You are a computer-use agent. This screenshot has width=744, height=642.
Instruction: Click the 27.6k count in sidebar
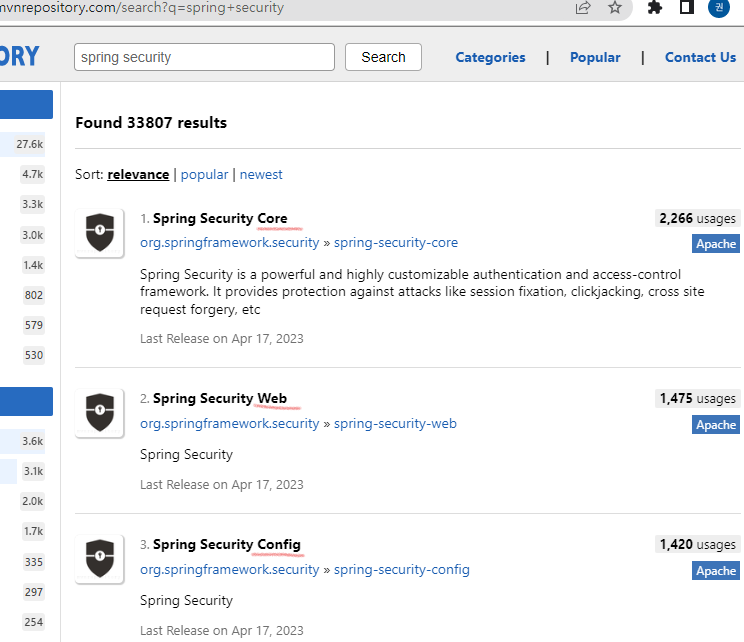point(29,144)
